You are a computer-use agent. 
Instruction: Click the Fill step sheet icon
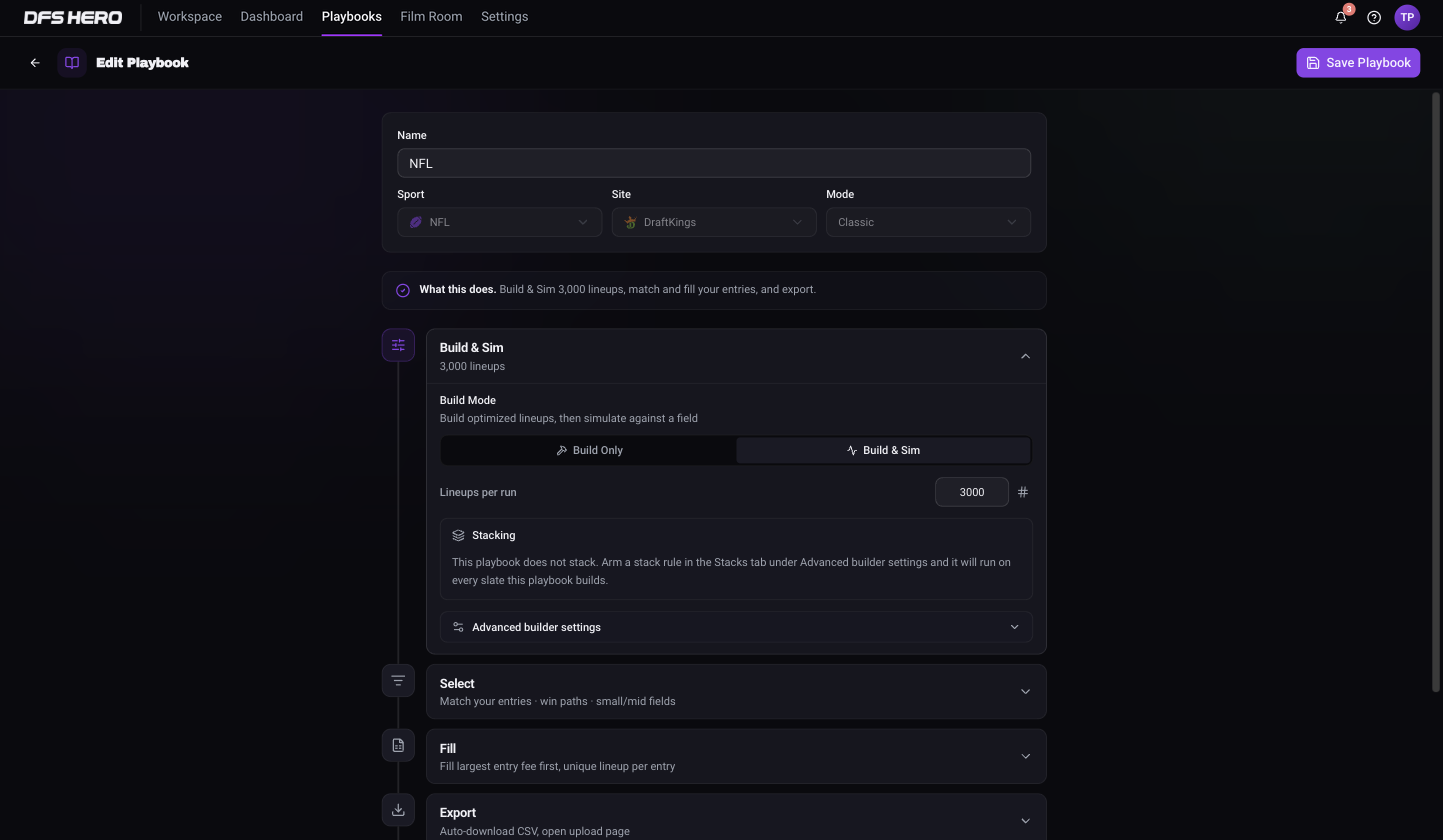pyautogui.click(x=398, y=745)
